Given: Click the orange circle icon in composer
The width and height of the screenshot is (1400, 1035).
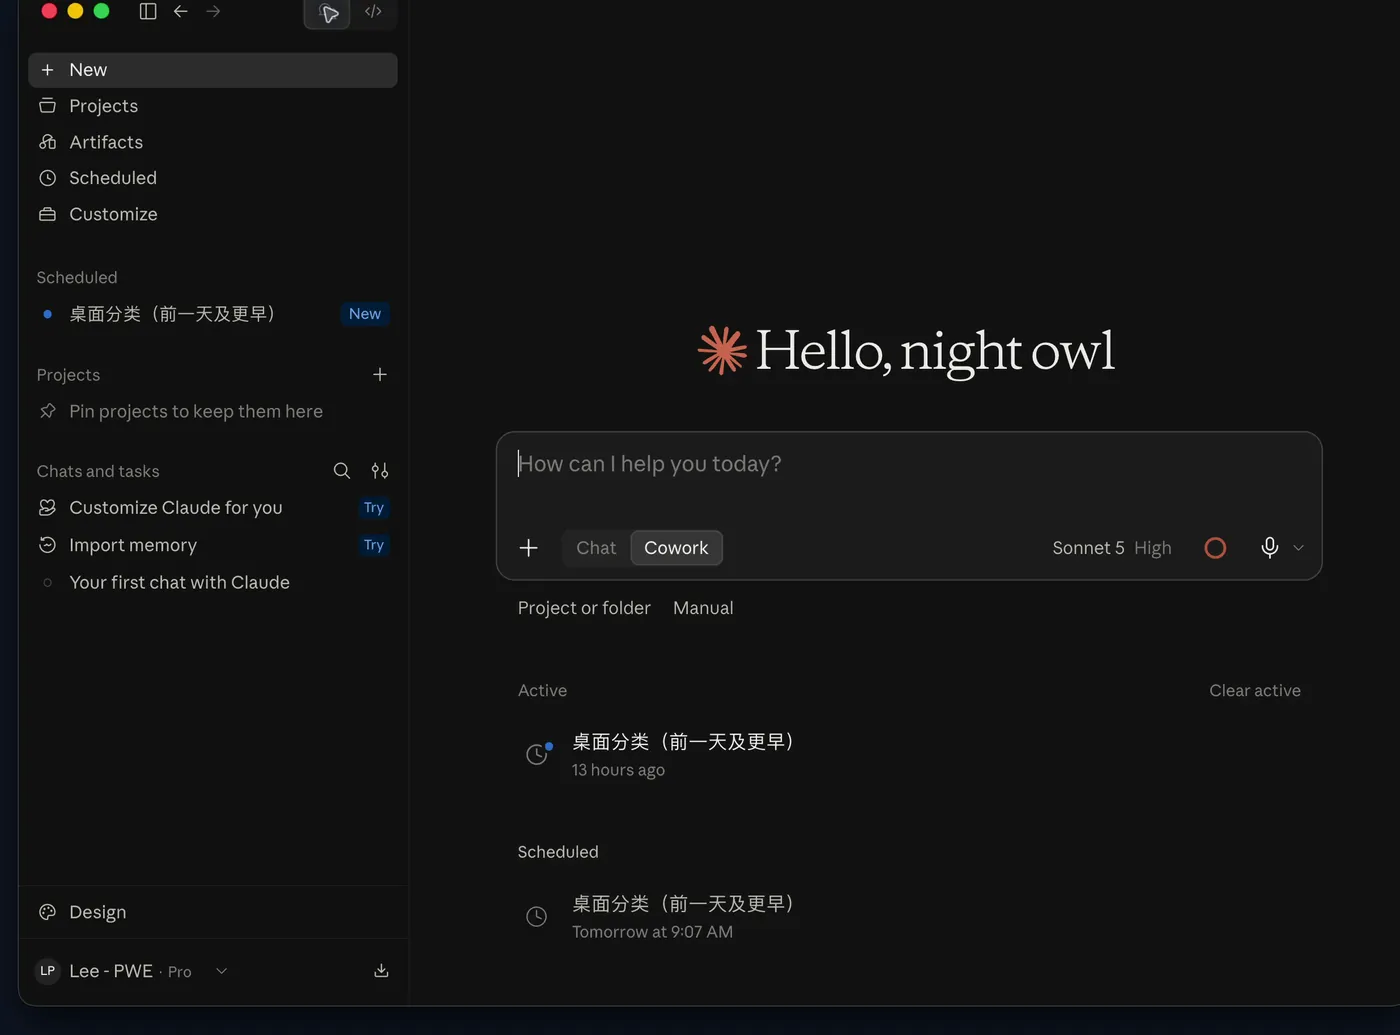Looking at the screenshot, I should (x=1215, y=548).
